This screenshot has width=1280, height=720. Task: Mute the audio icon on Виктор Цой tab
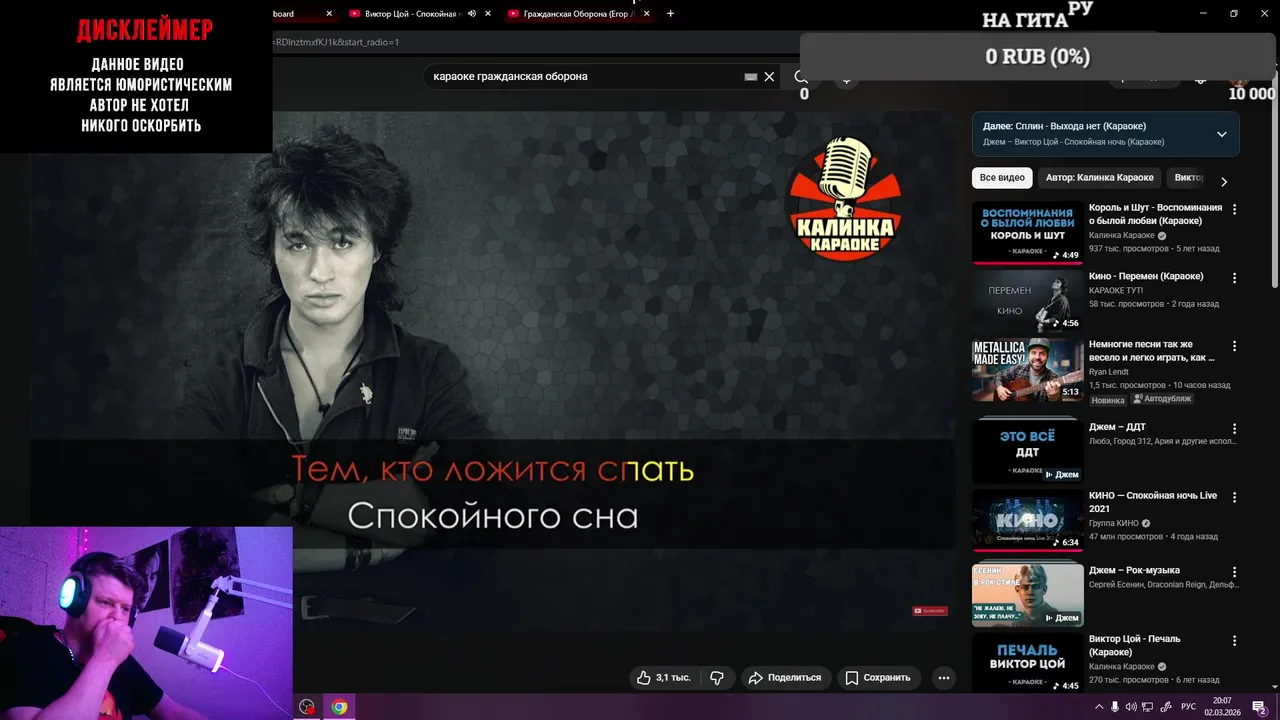point(470,14)
